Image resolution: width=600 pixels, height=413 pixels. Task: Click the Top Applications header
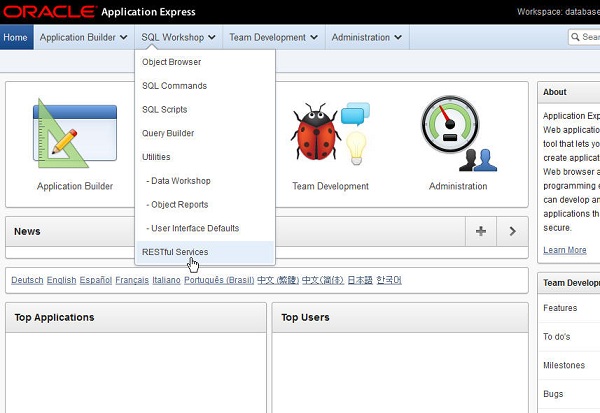pyautogui.click(x=54, y=317)
